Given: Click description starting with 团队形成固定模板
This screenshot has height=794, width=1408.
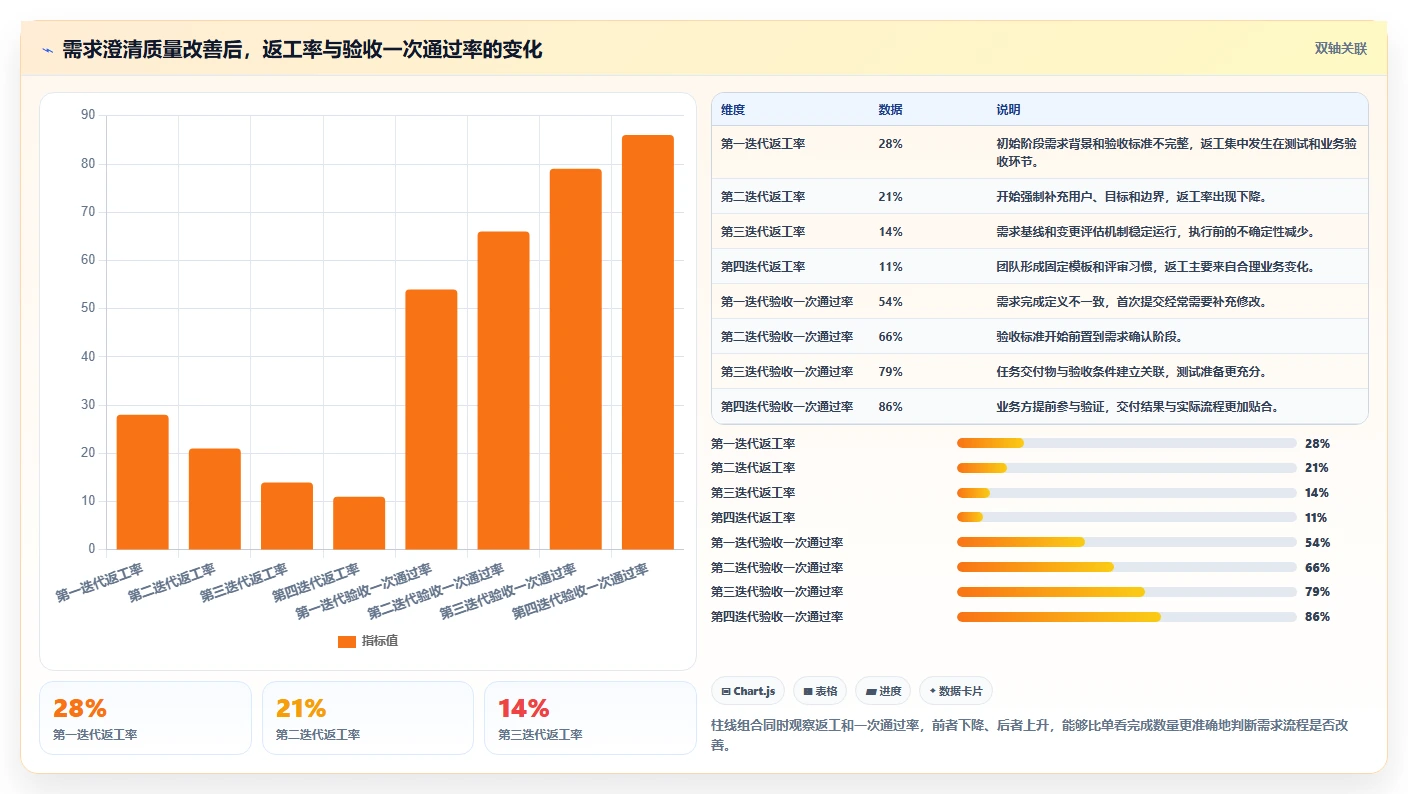Looking at the screenshot, I should coord(1156,267).
